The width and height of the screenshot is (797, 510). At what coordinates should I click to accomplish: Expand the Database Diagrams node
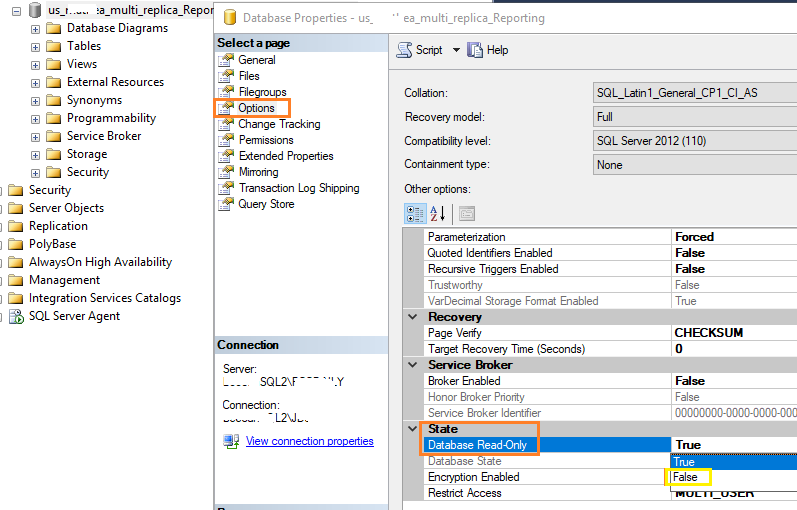click(x=35, y=29)
